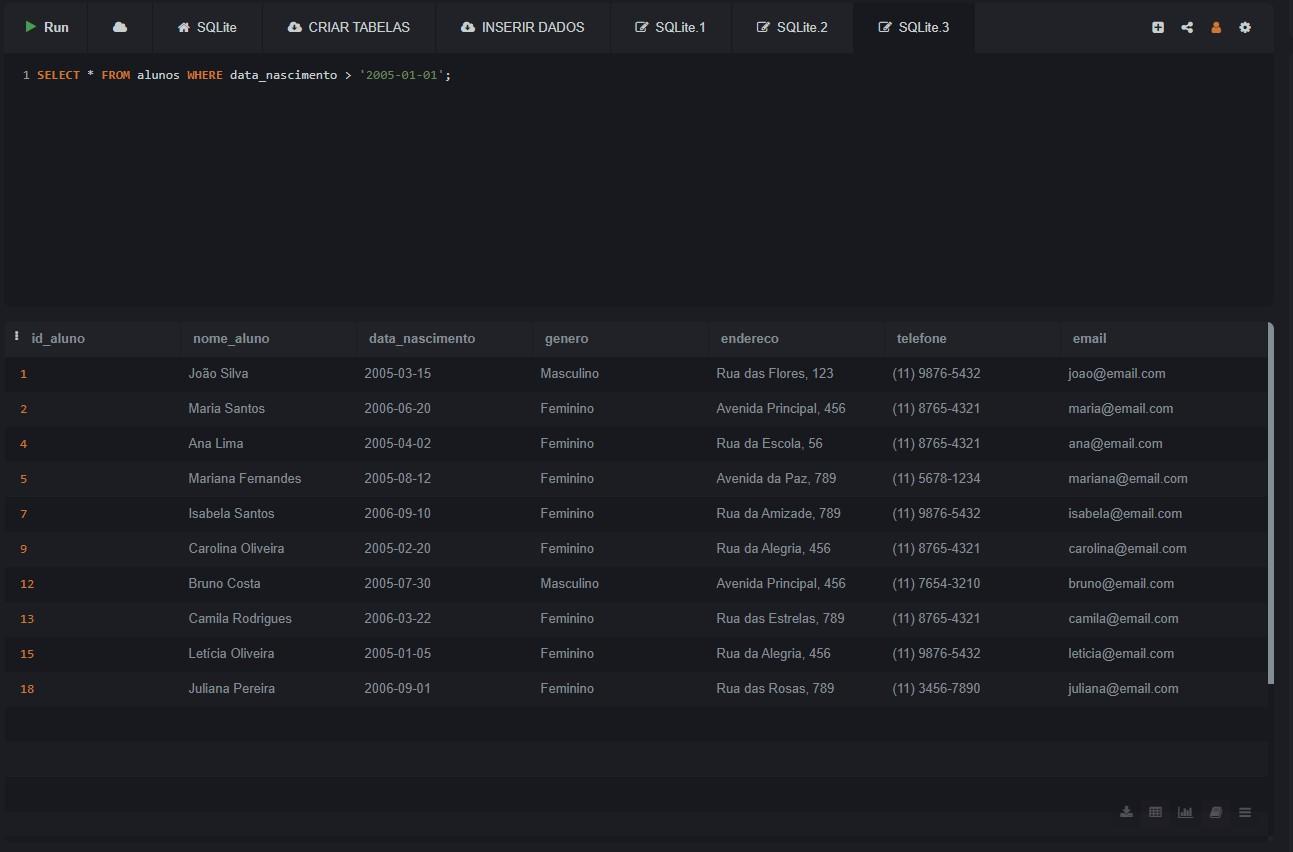Viewport: 1293px width, 852px height.
Task: Select the cell Mariana Fernandes
Action: coord(245,478)
